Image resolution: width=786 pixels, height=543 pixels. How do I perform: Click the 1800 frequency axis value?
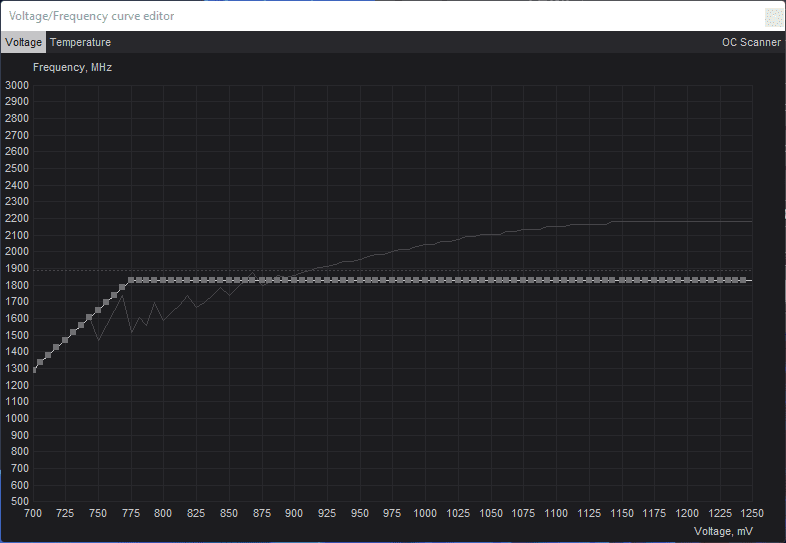click(x=17, y=285)
